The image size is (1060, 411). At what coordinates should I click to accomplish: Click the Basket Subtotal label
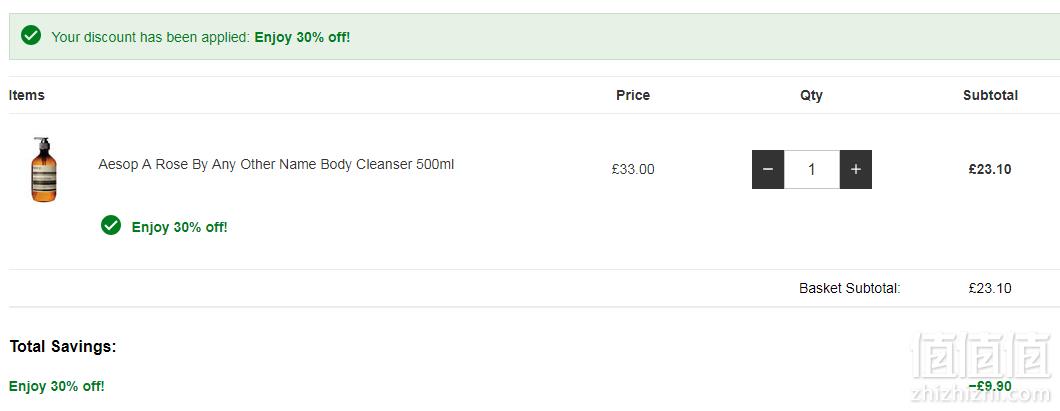(850, 289)
